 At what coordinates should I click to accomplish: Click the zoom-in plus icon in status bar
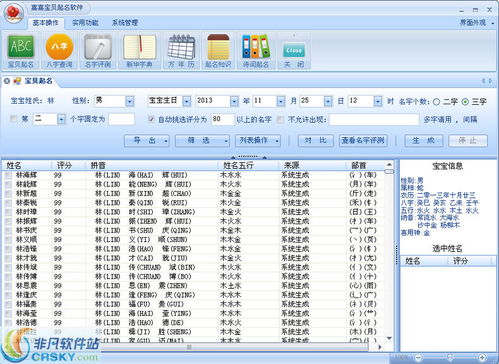pyautogui.click(x=482, y=358)
